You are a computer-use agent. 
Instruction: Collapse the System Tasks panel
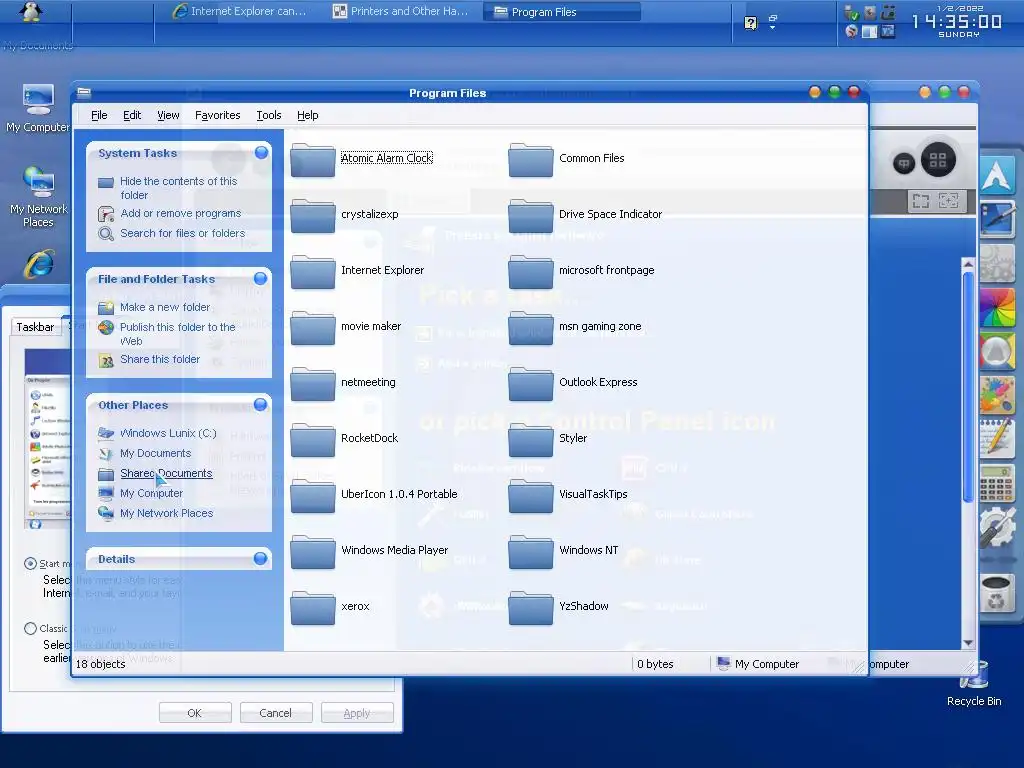coord(261,153)
